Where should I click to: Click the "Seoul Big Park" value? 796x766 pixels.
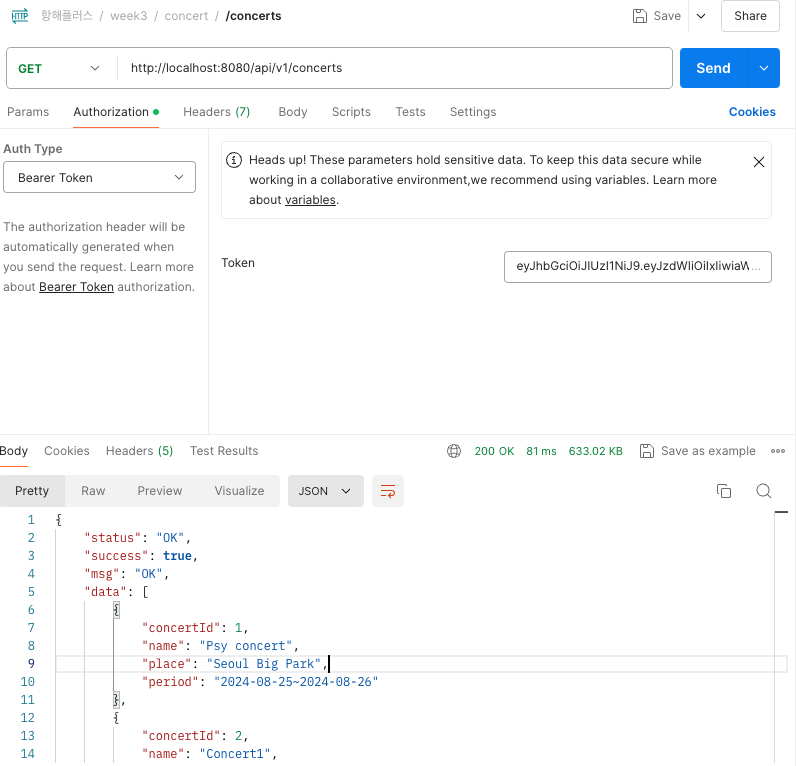263,664
